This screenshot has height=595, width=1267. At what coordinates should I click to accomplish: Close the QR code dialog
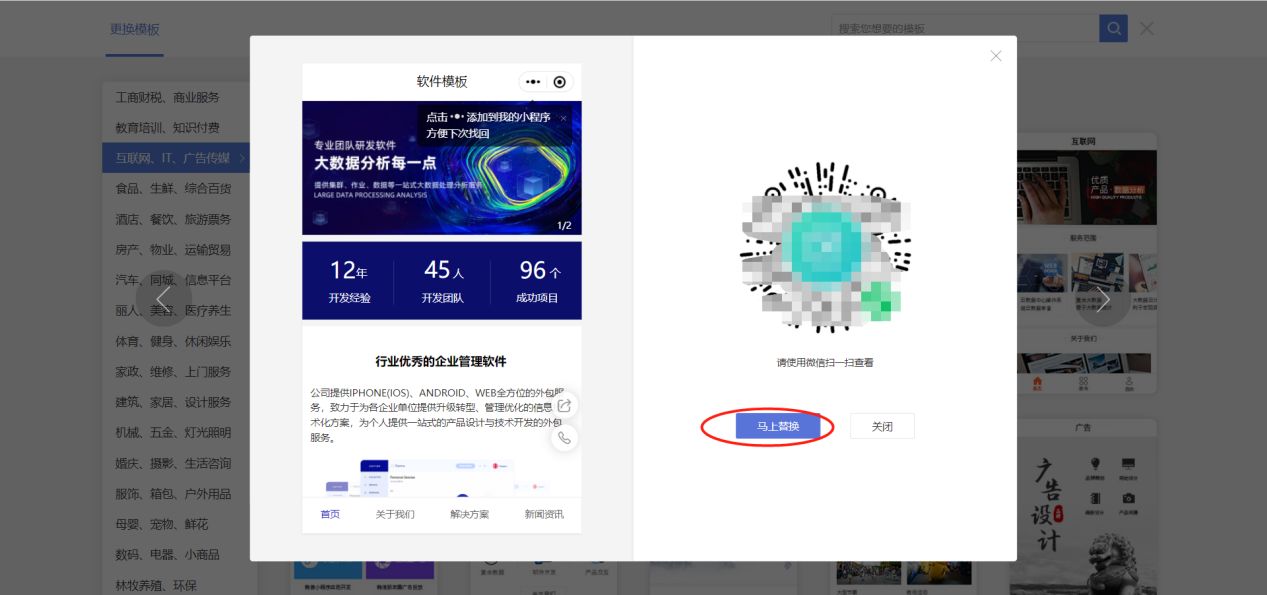[x=995, y=56]
